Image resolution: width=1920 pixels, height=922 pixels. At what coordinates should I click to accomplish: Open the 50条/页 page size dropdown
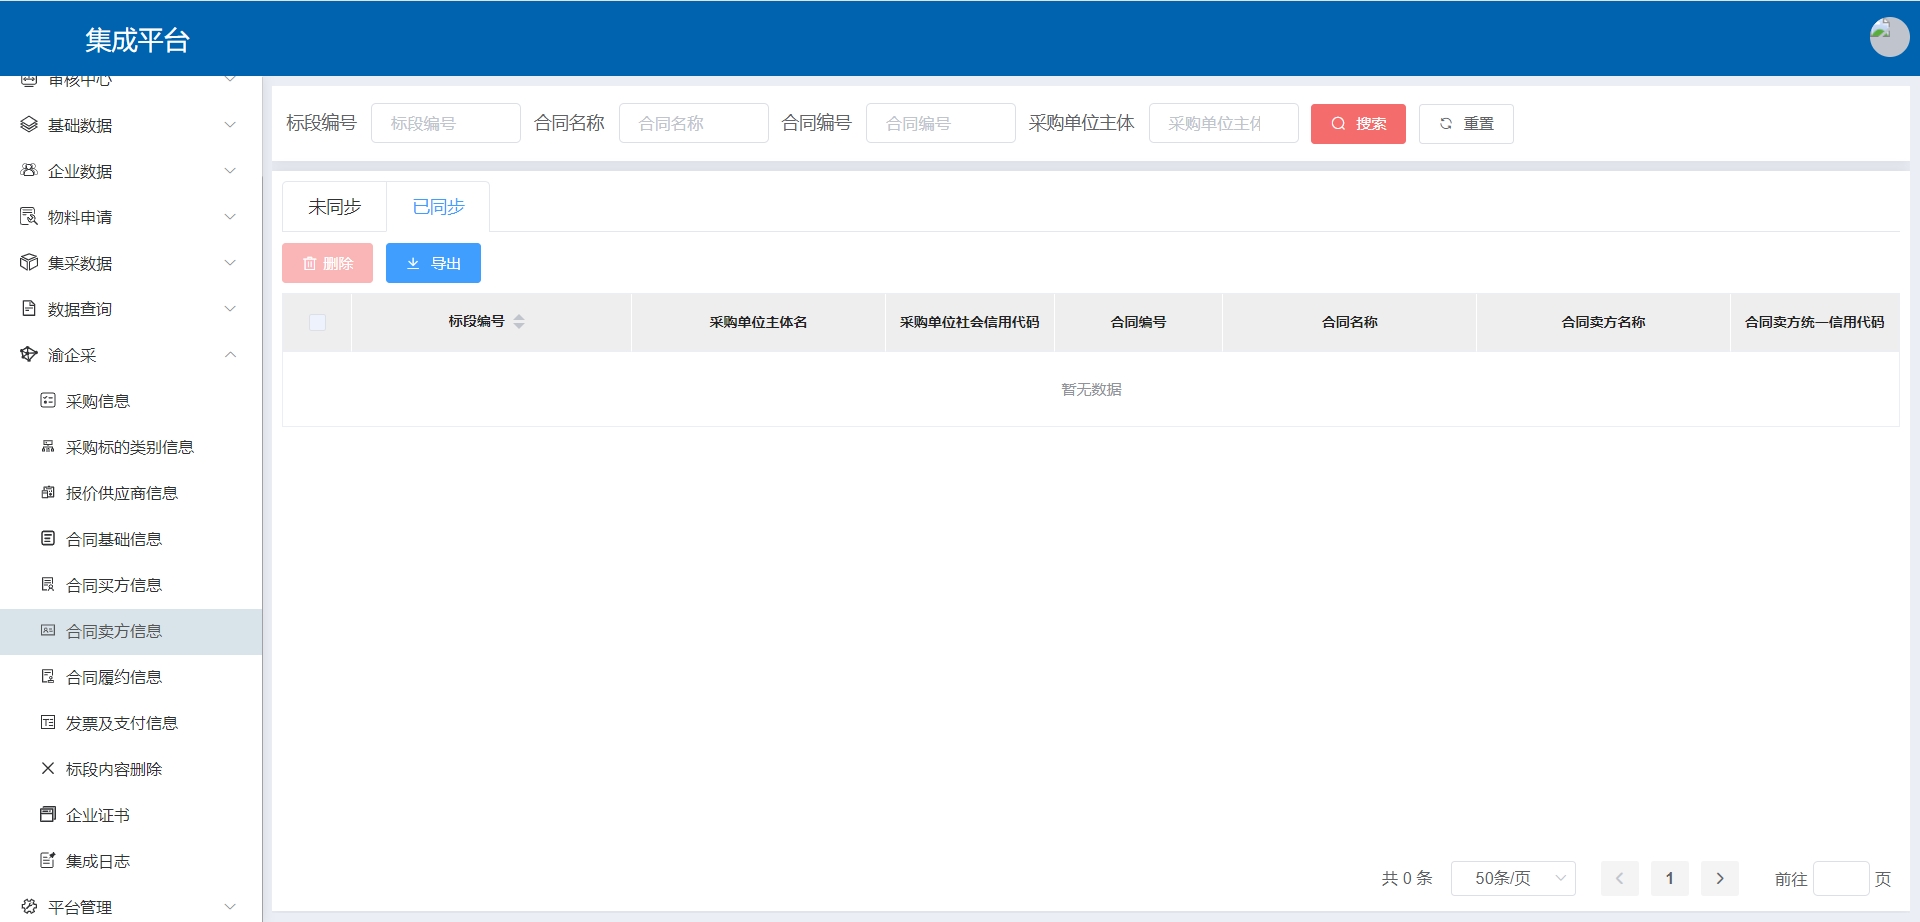(x=1513, y=879)
